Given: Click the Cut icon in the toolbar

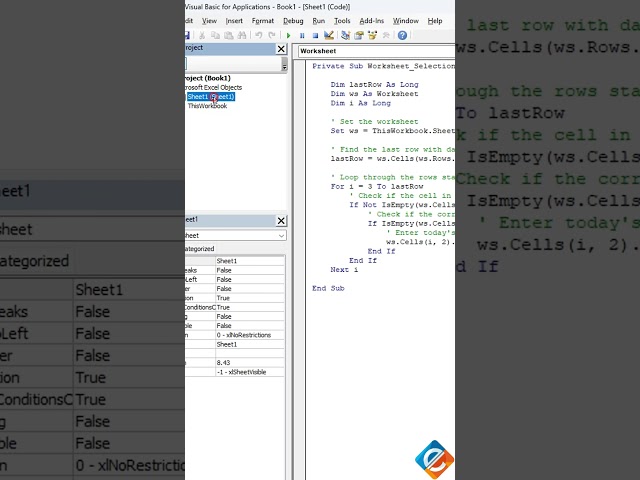Looking at the screenshot, I should pyautogui.click(x=202, y=36).
